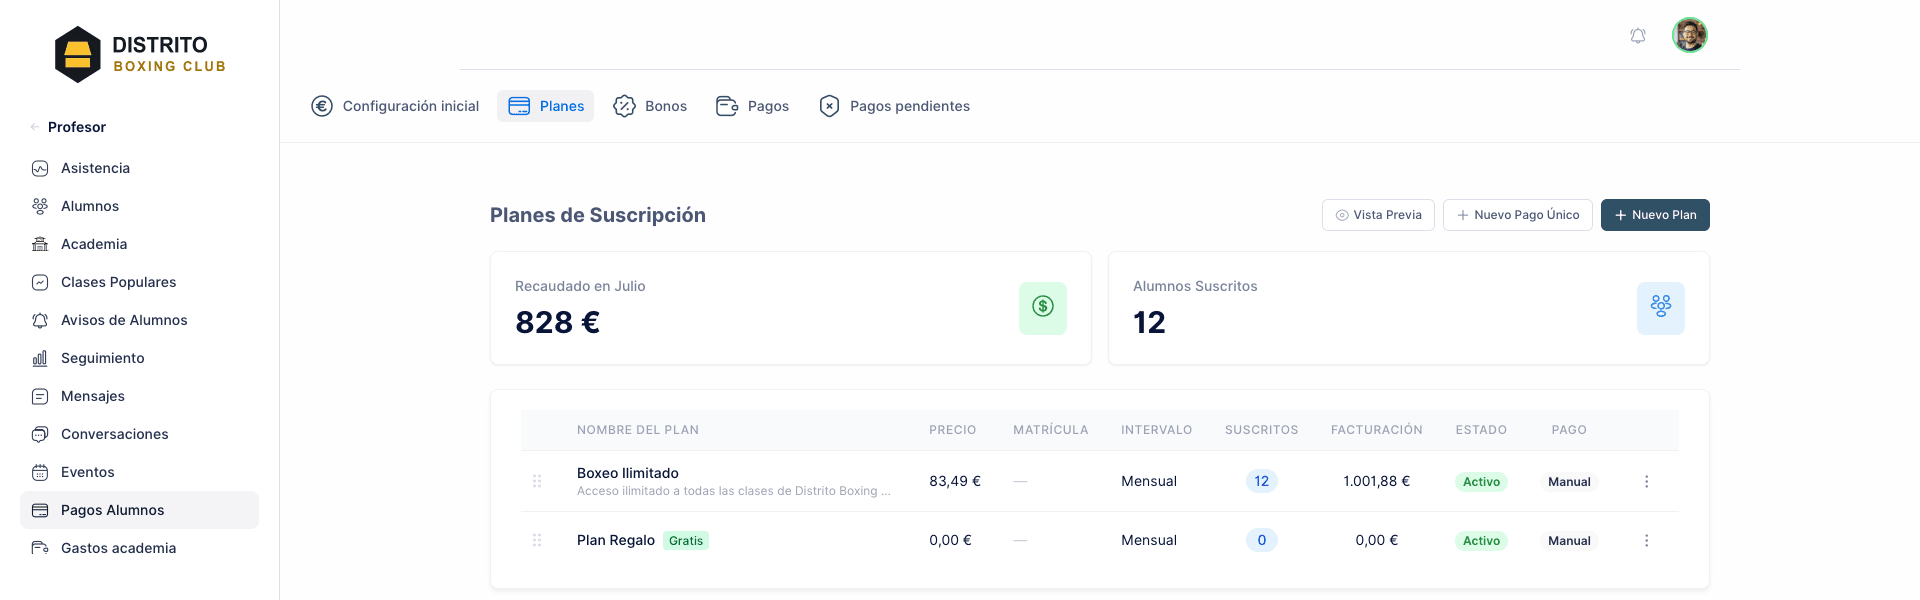The width and height of the screenshot is (1920, 600).
Task: Select Pagos Alumnos in sidebar
Action: [139, 510]
